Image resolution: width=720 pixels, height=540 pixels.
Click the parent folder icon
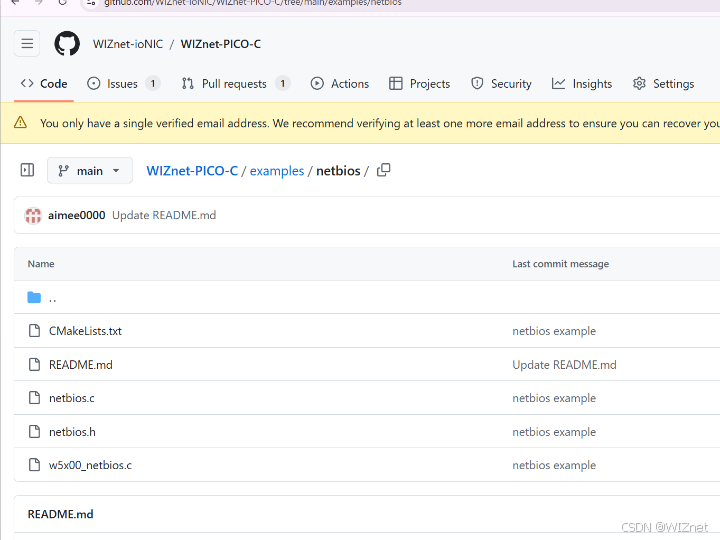click(34, 298)
